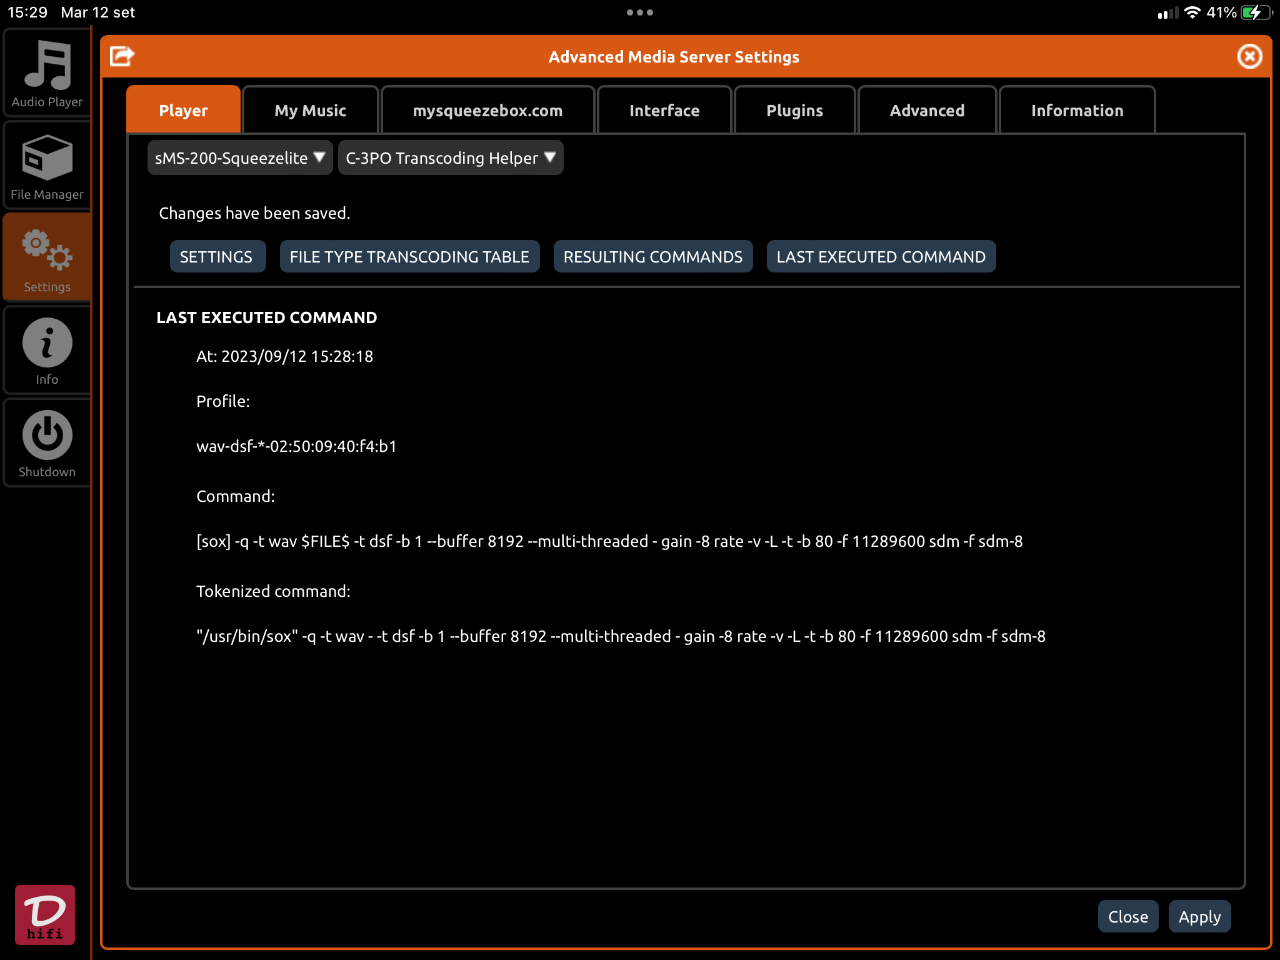Click the FILE TYPE TRANSCODING TABLE button
The width and height of the screenshot is (1280, 960).
pyautogui.click(x=410, y=257)
